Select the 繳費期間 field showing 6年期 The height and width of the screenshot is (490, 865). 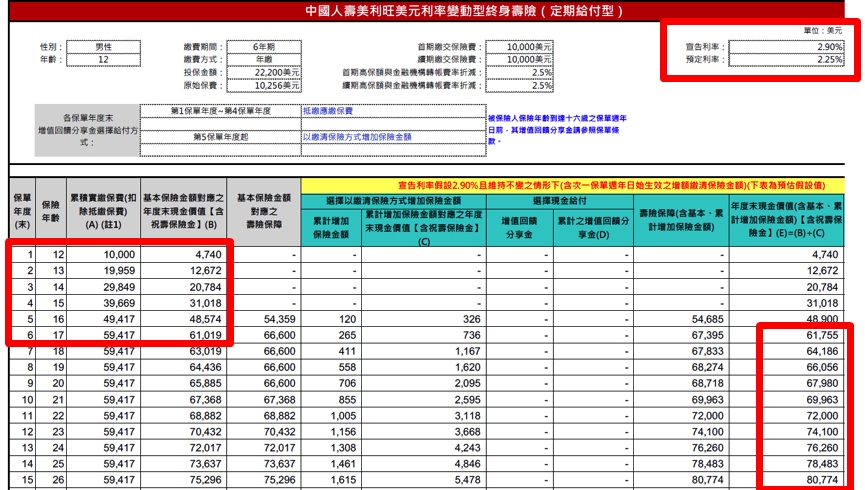[264, 47]
